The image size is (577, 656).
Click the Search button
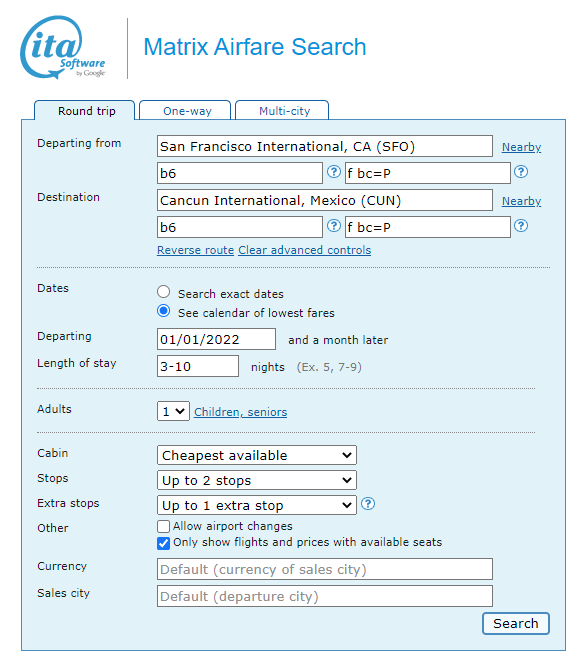pyautogui.click(x=515, y=623)
